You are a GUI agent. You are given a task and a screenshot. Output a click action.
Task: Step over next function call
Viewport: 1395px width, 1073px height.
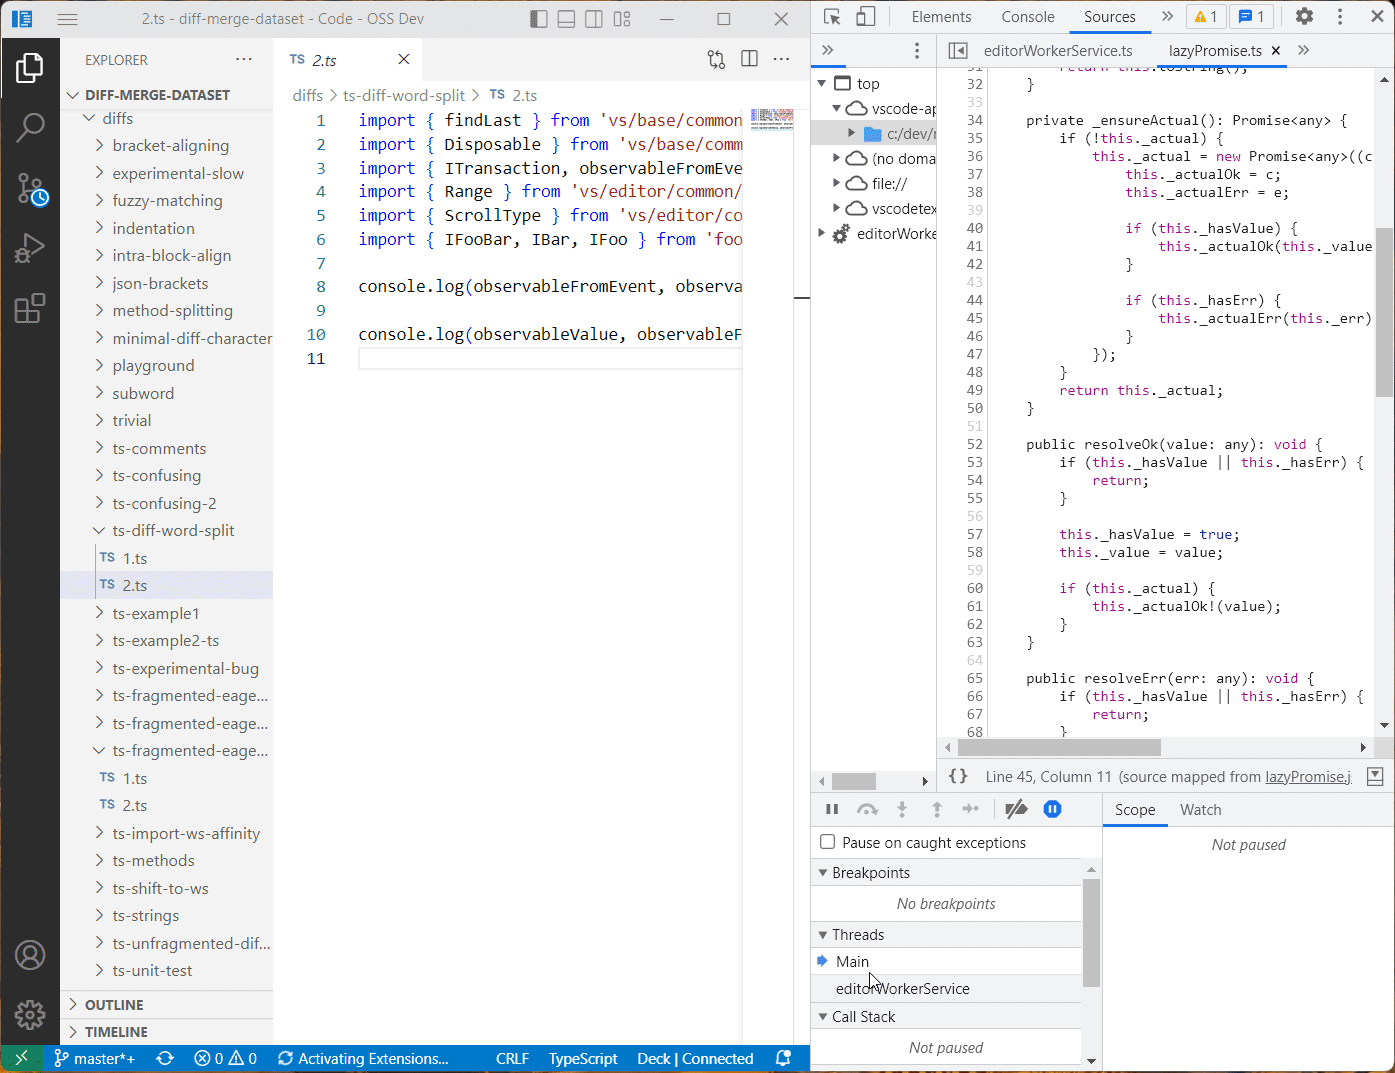coord(867,810)
